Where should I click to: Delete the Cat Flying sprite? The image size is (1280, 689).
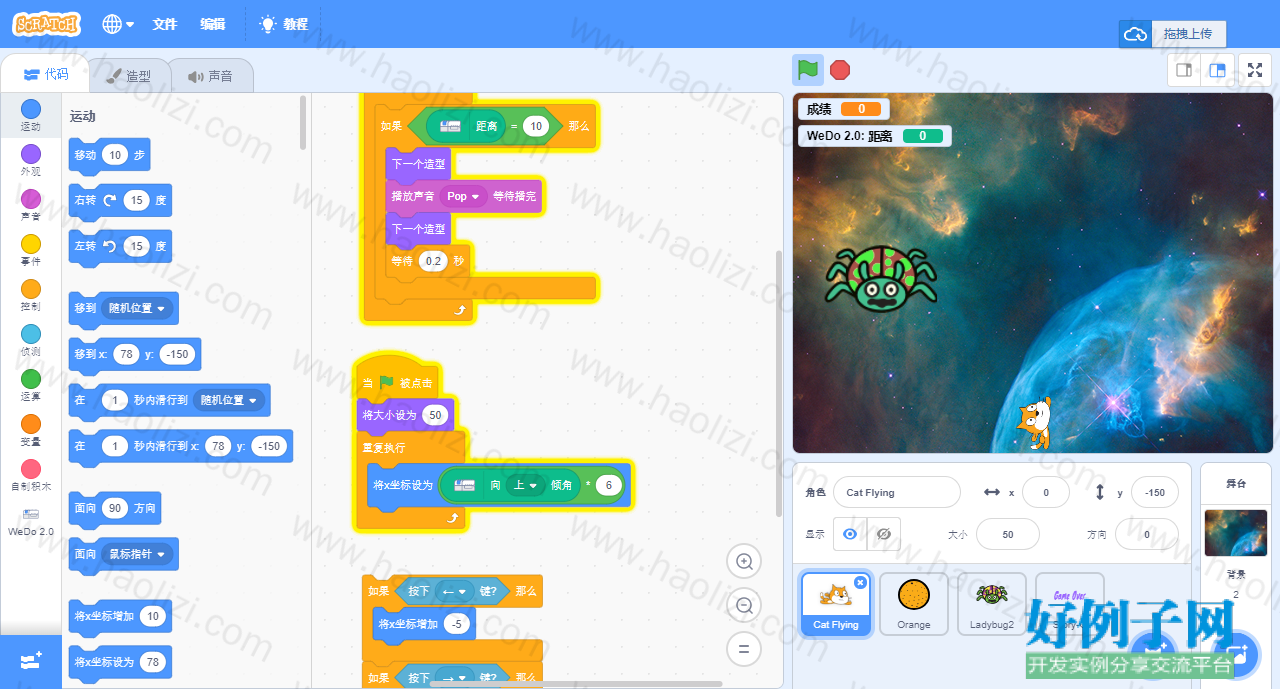[x=860, y=582]
